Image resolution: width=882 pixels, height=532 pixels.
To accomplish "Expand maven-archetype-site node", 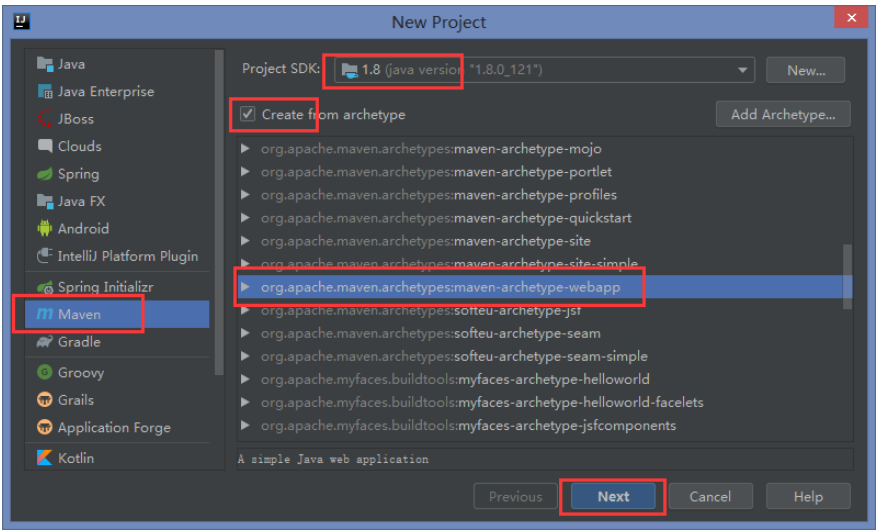I will tap(245, 241).
